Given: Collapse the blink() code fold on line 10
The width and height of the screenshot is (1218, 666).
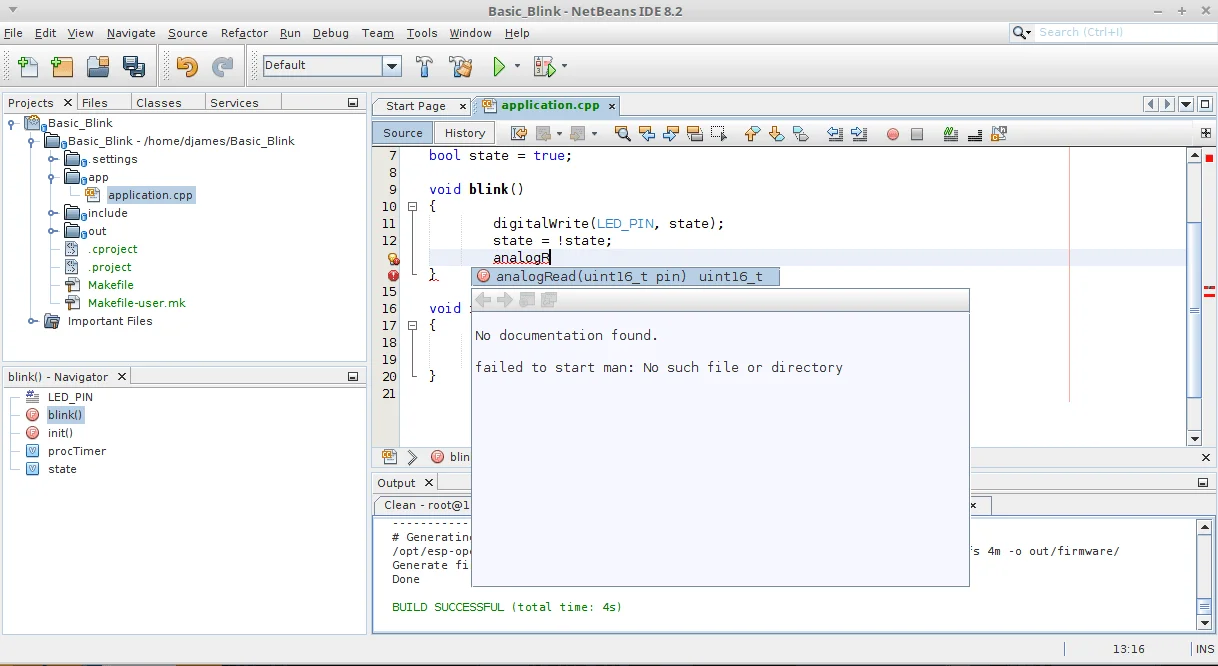Looking at the screenshot, I should [412, 207].
